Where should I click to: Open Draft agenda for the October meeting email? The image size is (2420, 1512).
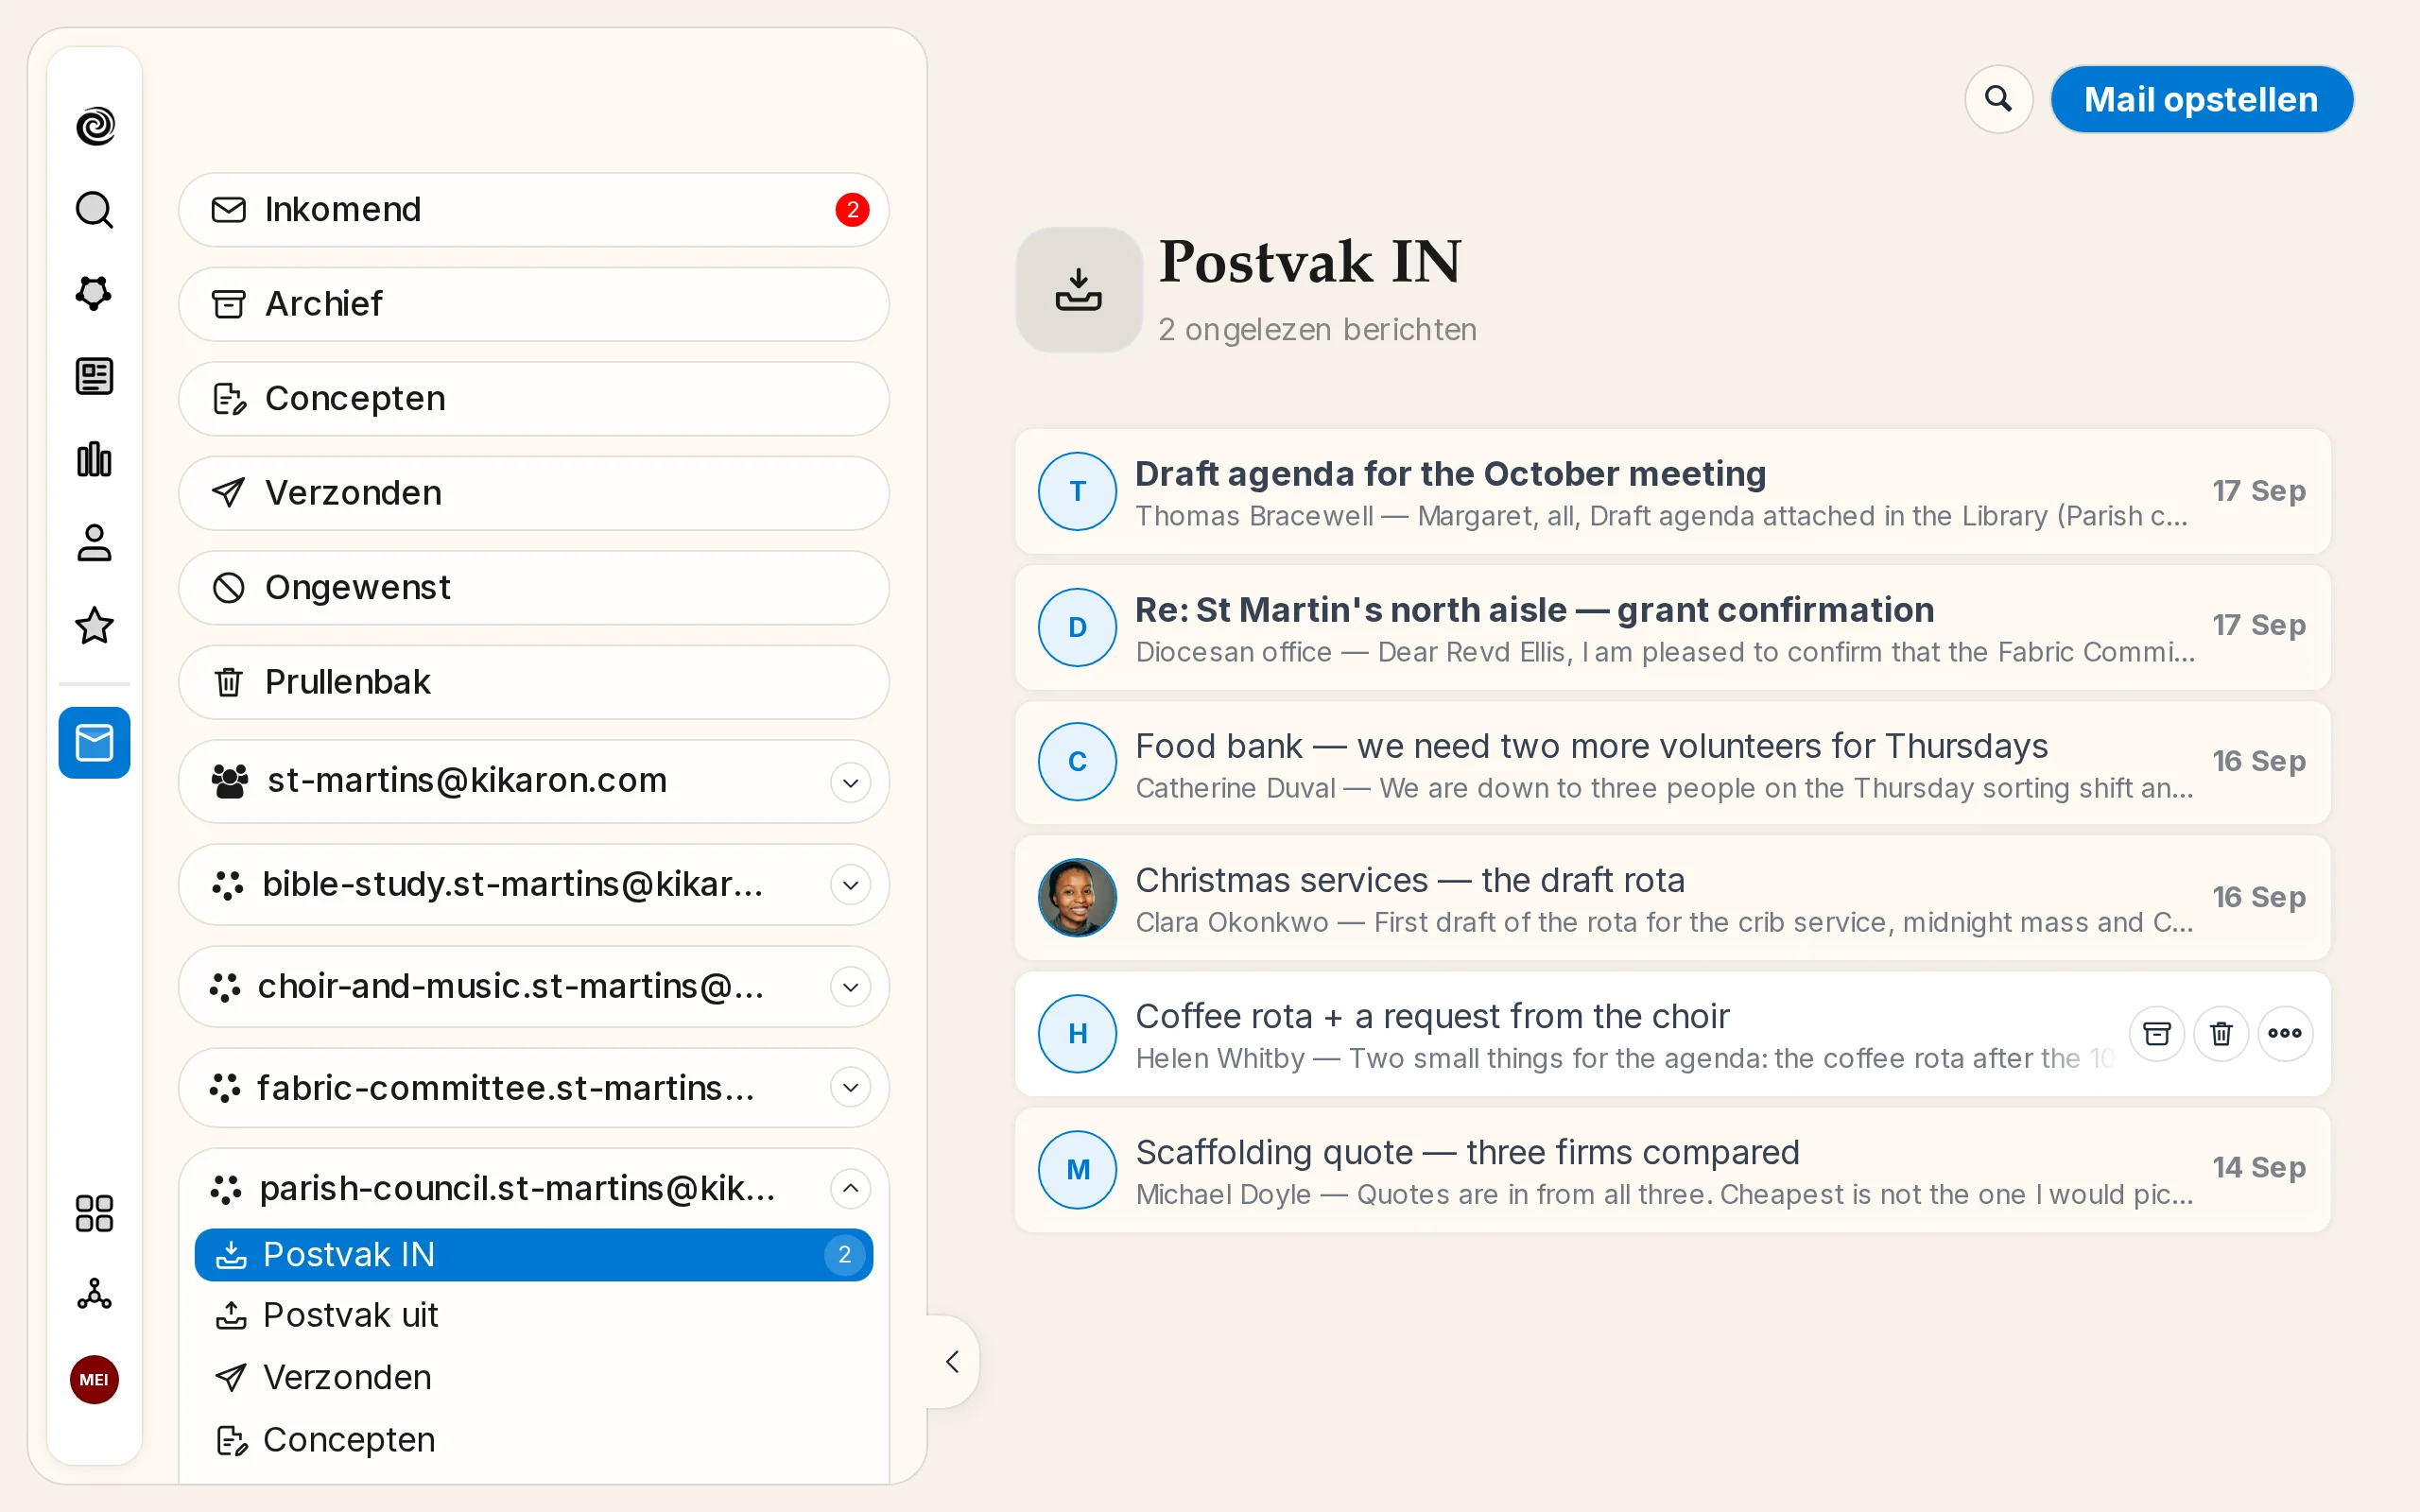click(1673, 491)
